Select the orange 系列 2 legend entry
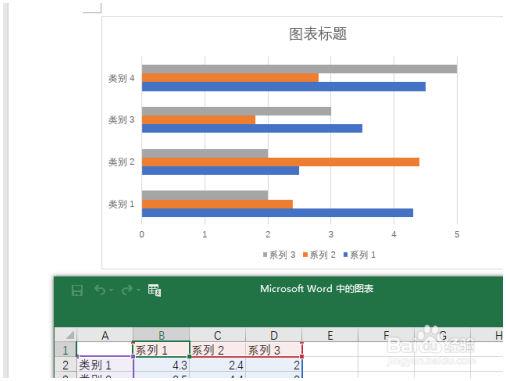Viewport: 506px width, 381px height. [319, 255]
